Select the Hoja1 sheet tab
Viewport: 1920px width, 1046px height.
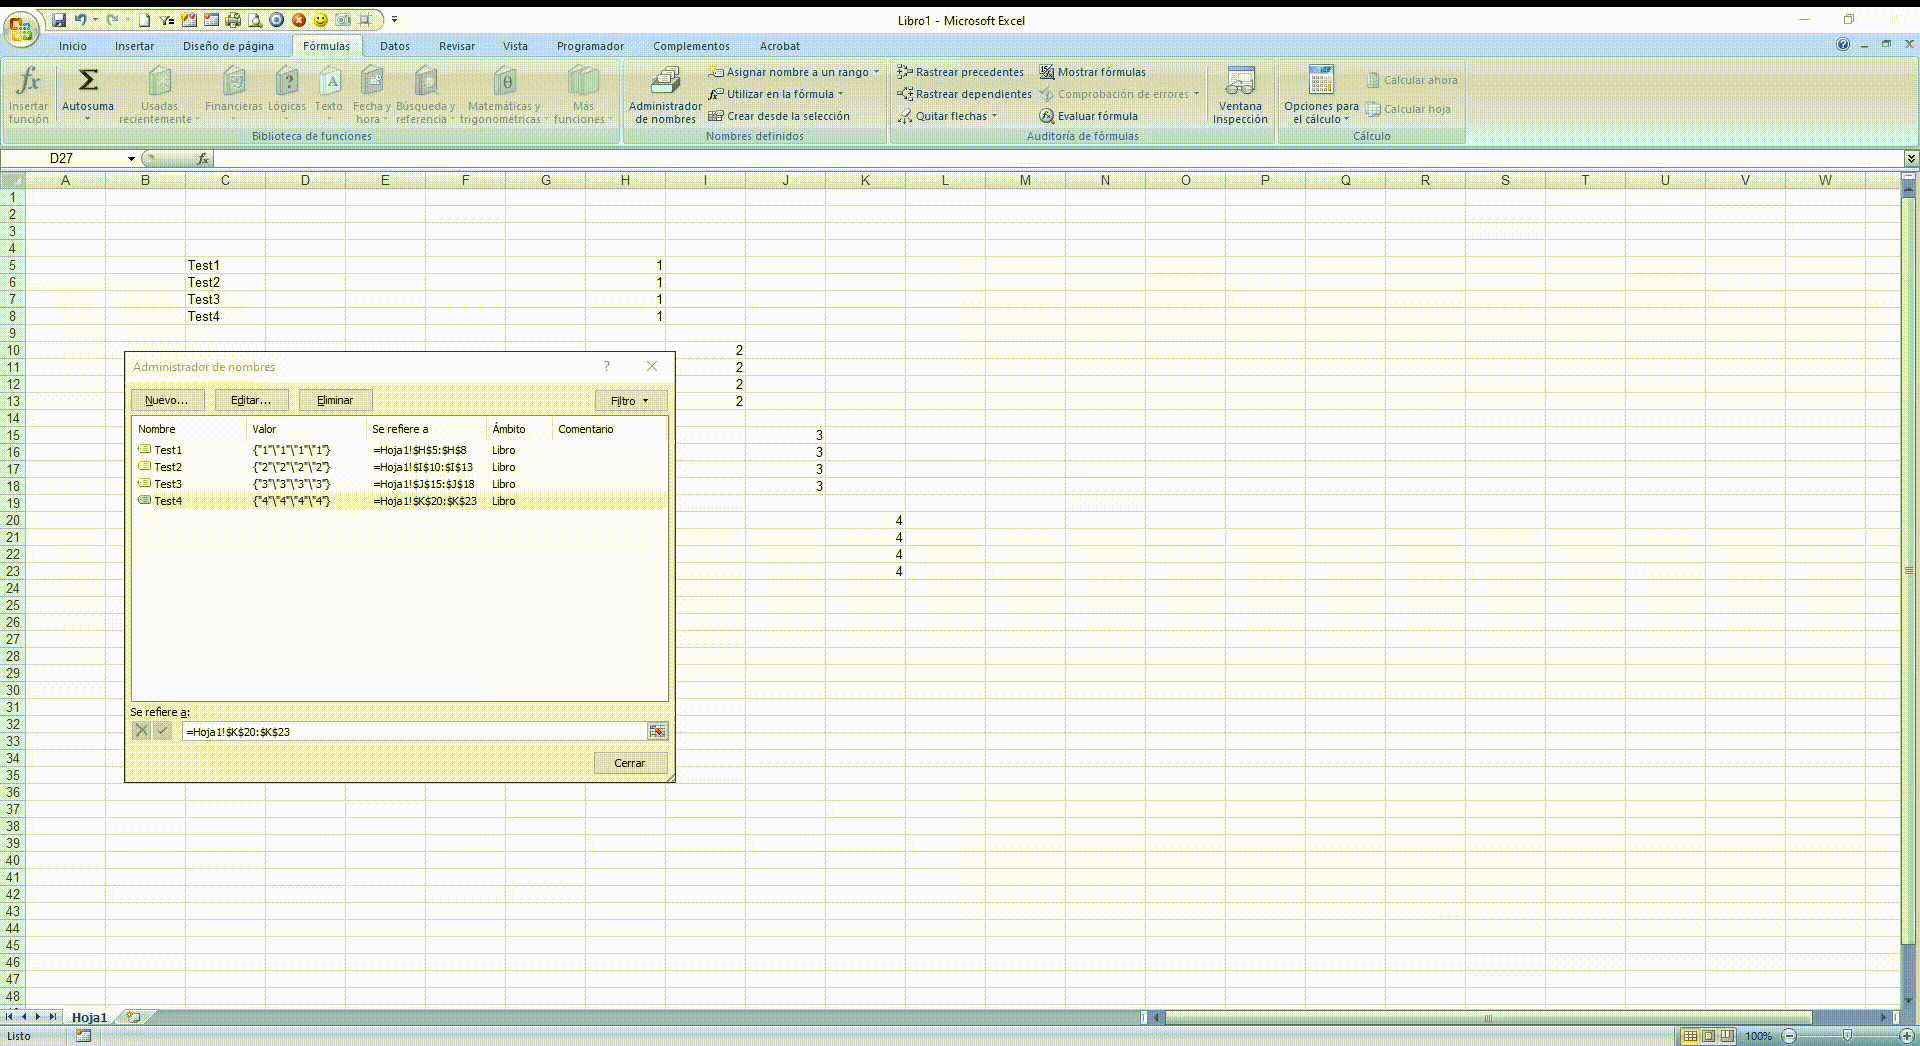[x=90, y=1017]
